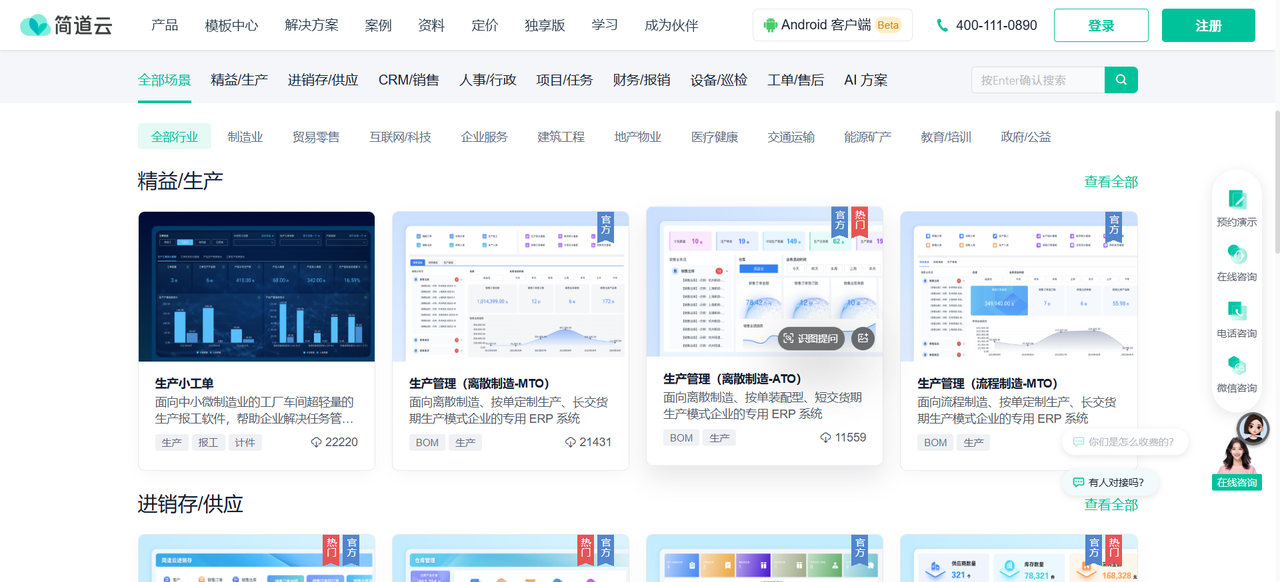Click the 有人对接吗? chat suggestion
This screenshot has width=1280, height=582.
[1108, 482]
